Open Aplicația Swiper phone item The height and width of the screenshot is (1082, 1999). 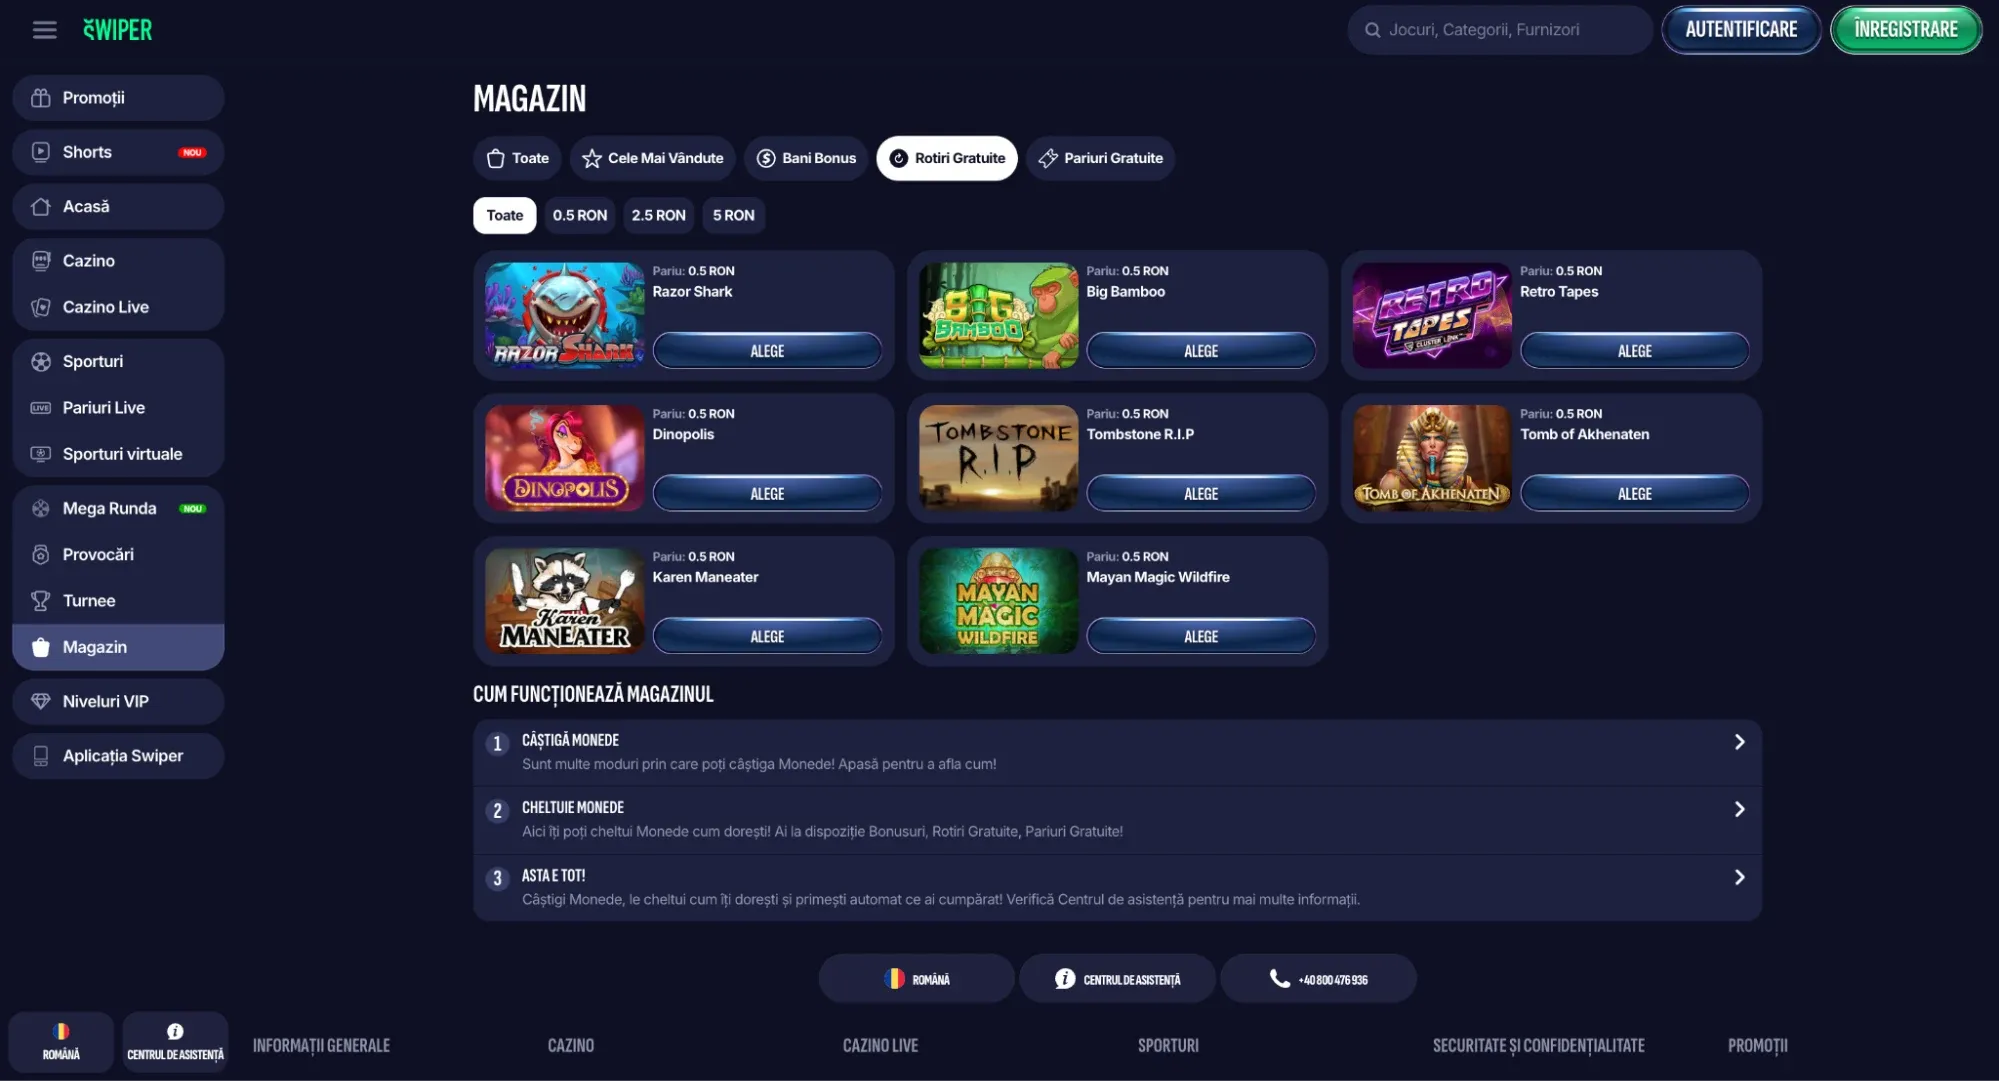click(x=118, y=756)
